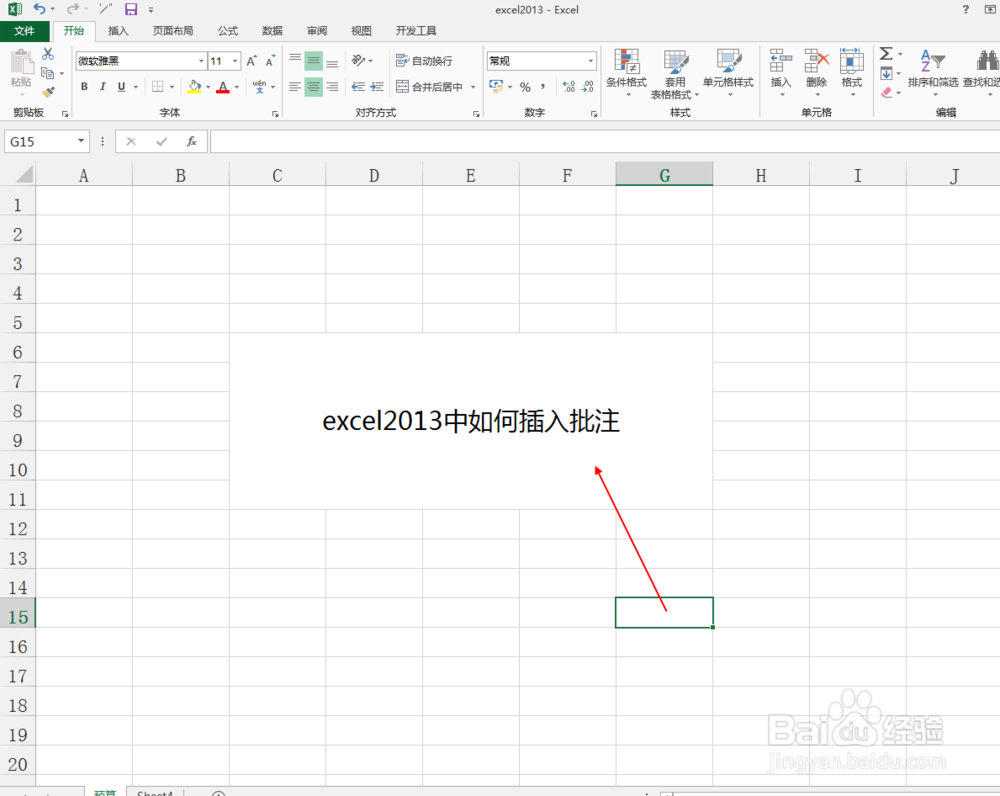Click the Copy icon in clipboard group
Image resolution: width=1000 pixels, height=796 pixels.
47,73
